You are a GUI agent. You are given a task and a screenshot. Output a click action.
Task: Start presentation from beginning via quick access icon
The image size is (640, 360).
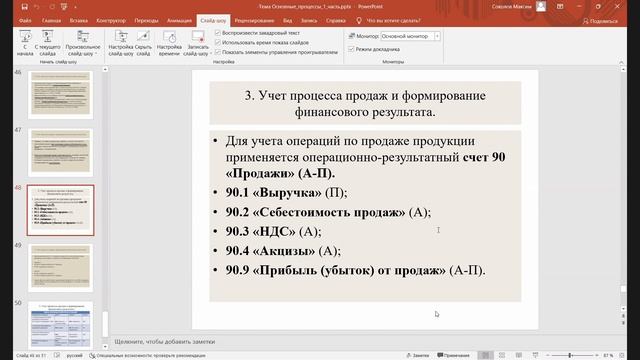click(64, 7)
